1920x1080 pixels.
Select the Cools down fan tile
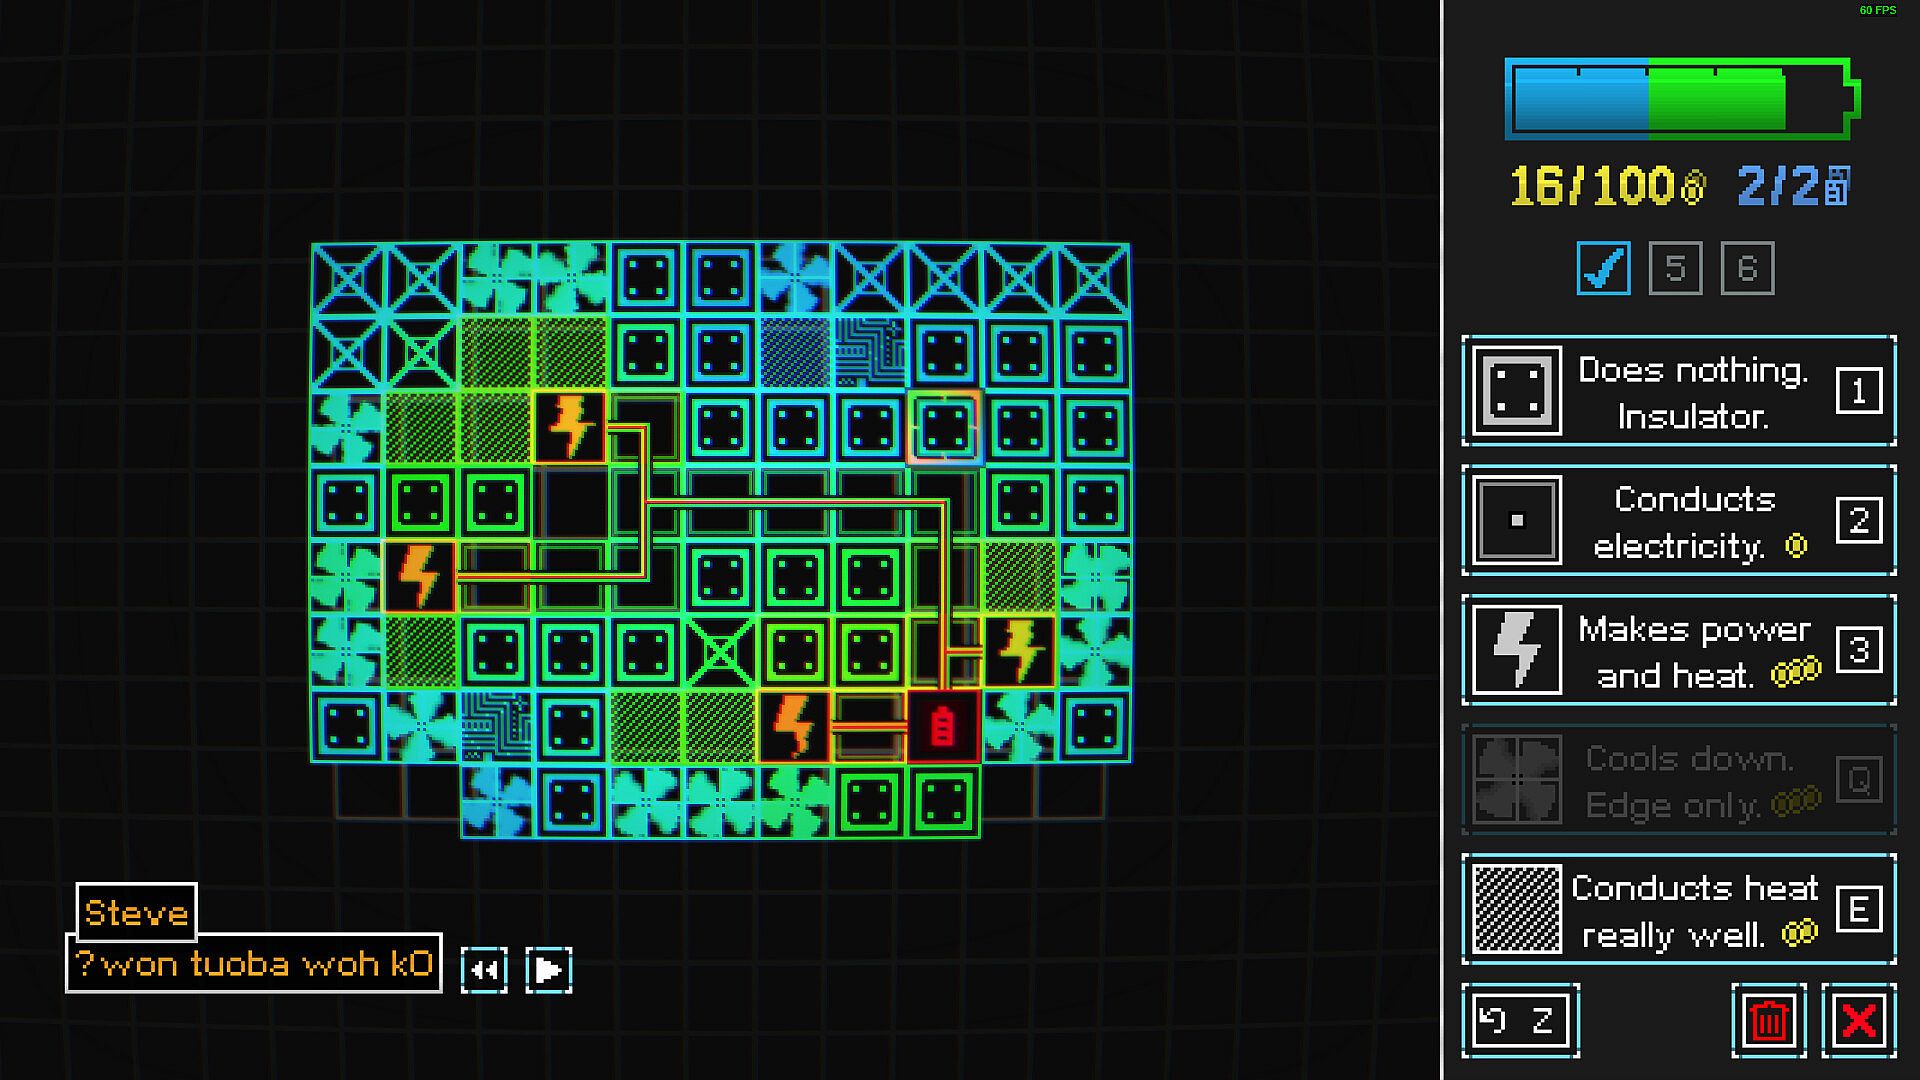(x=1678, y=780)
